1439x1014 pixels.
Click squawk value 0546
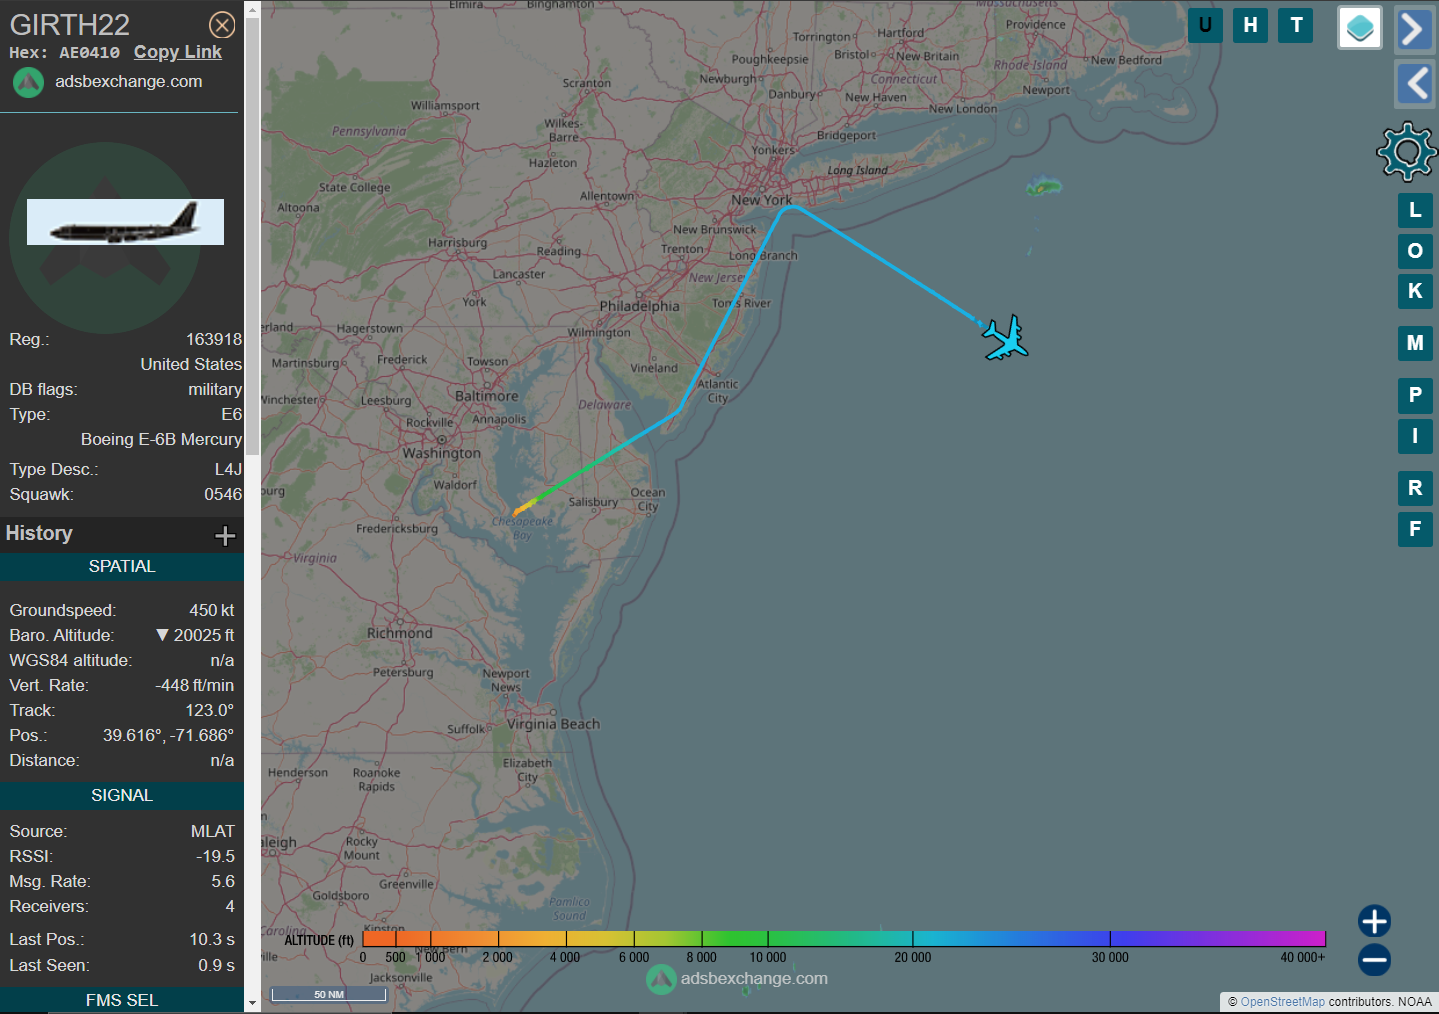pos(223,494)
